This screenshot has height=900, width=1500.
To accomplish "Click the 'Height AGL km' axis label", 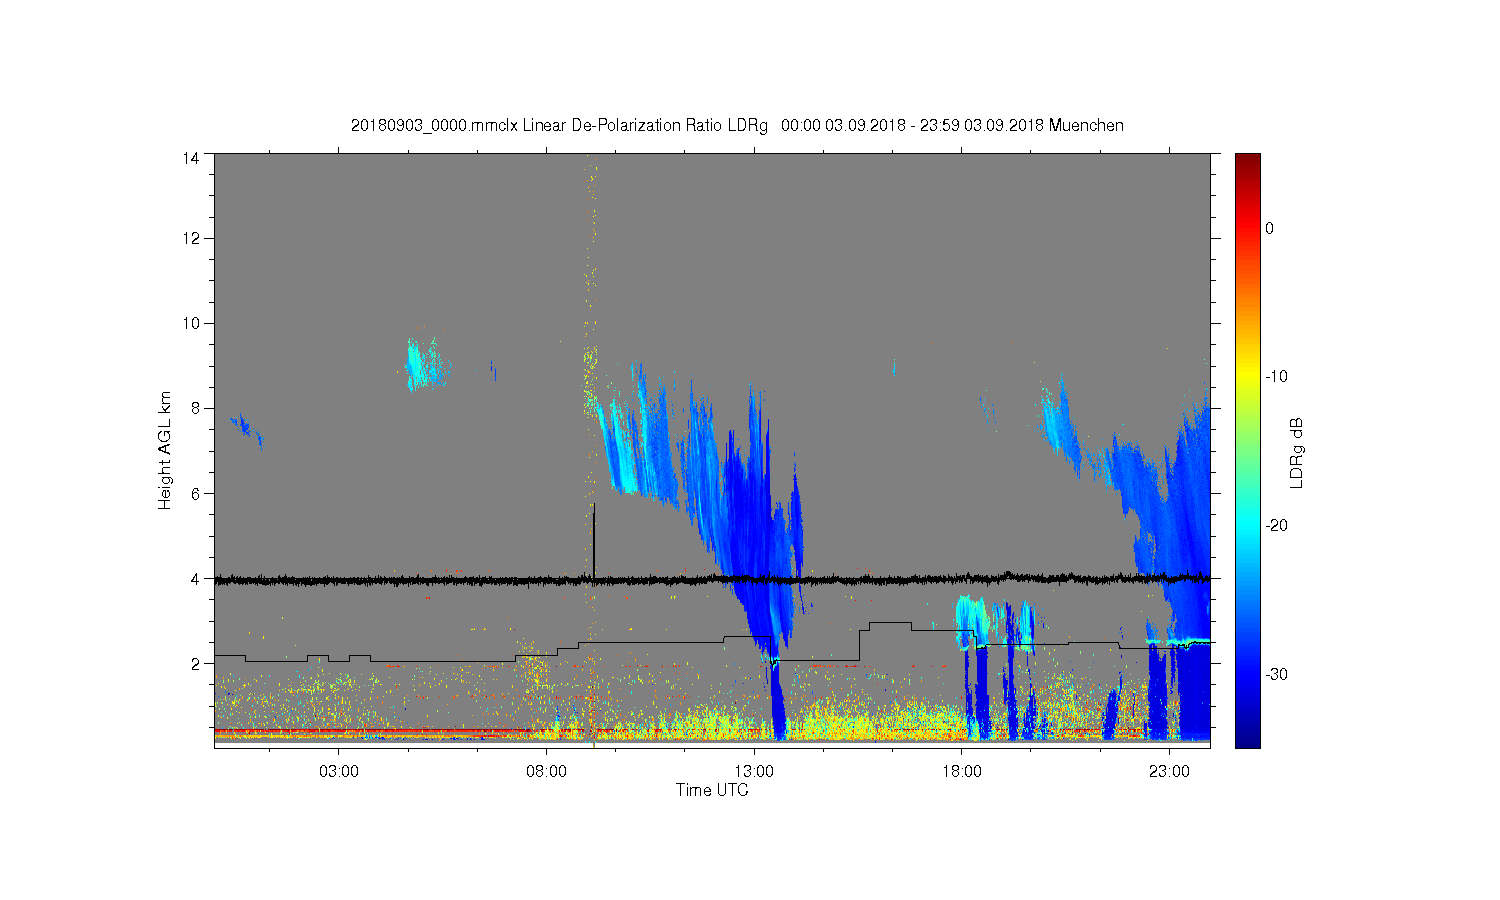I will pyautogui.click(x=165, y=450).
